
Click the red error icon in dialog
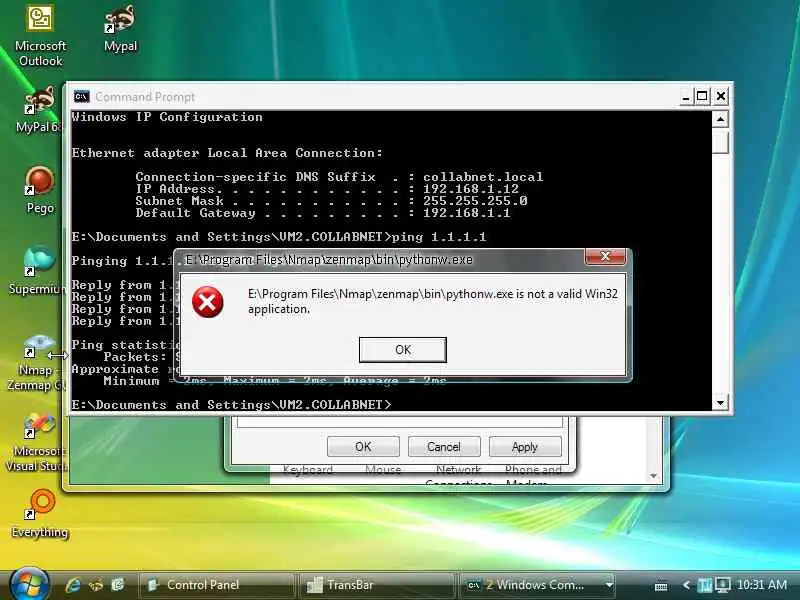(x=208, y=302)
